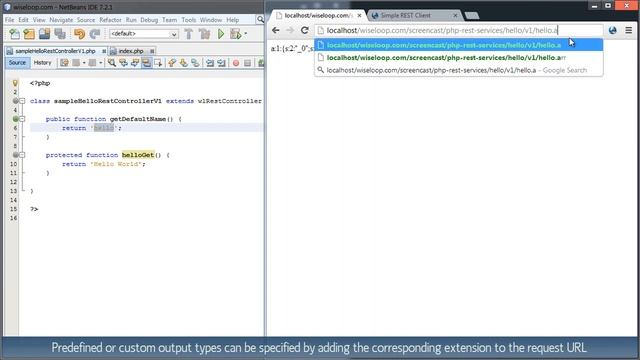Click the Build Project hammer icon
Image resolution: width=640 pixels, height=360 pixels.
point(189,34)
